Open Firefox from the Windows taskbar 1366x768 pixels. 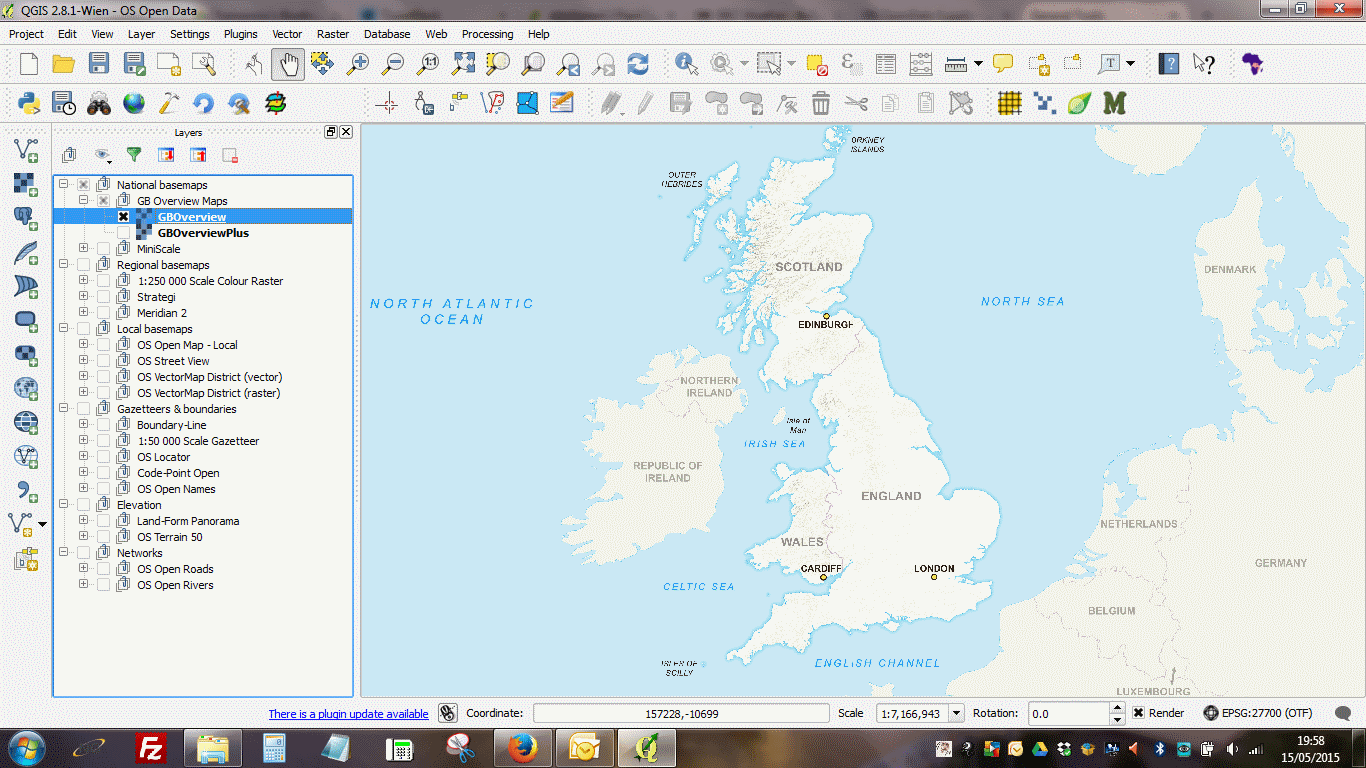pyautogui.click(x=521, y=748)
